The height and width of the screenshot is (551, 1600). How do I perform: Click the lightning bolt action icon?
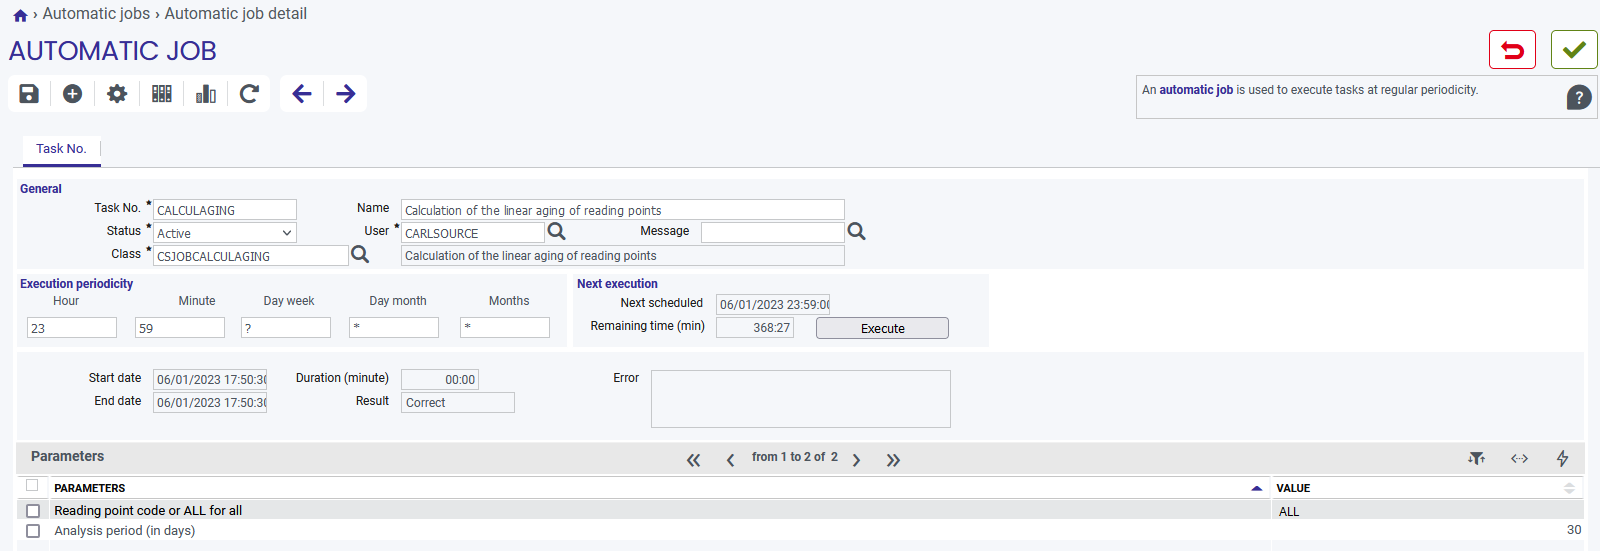click(1562, 458)
